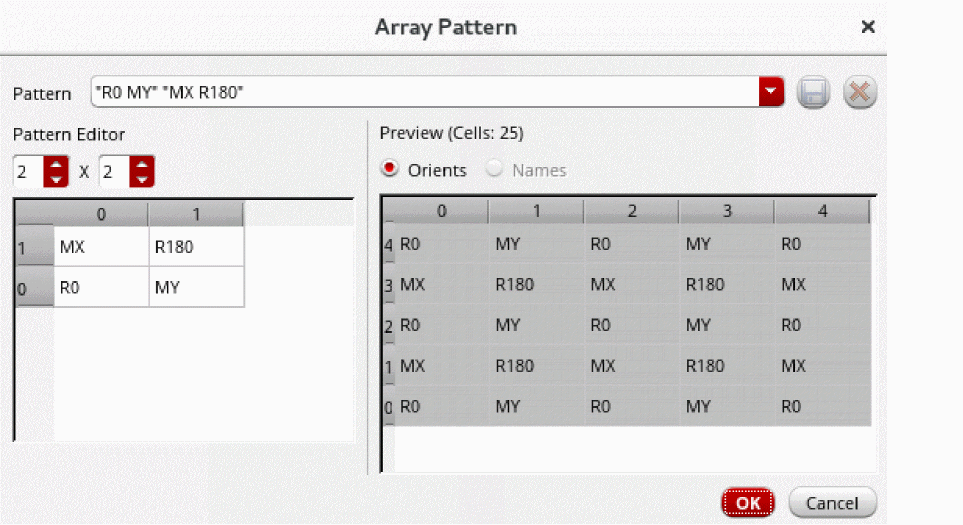Decrease the second pattern dimension value
Screen dimensions: 963x525
click(143, 179)
